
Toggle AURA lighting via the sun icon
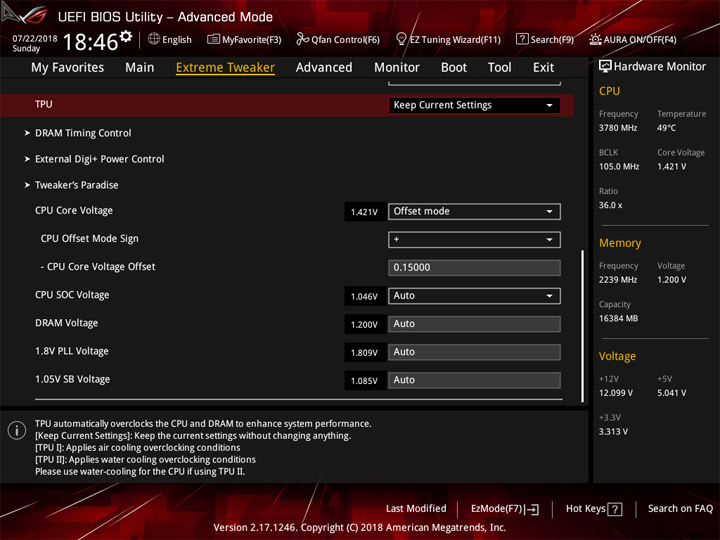coord(595,39)
